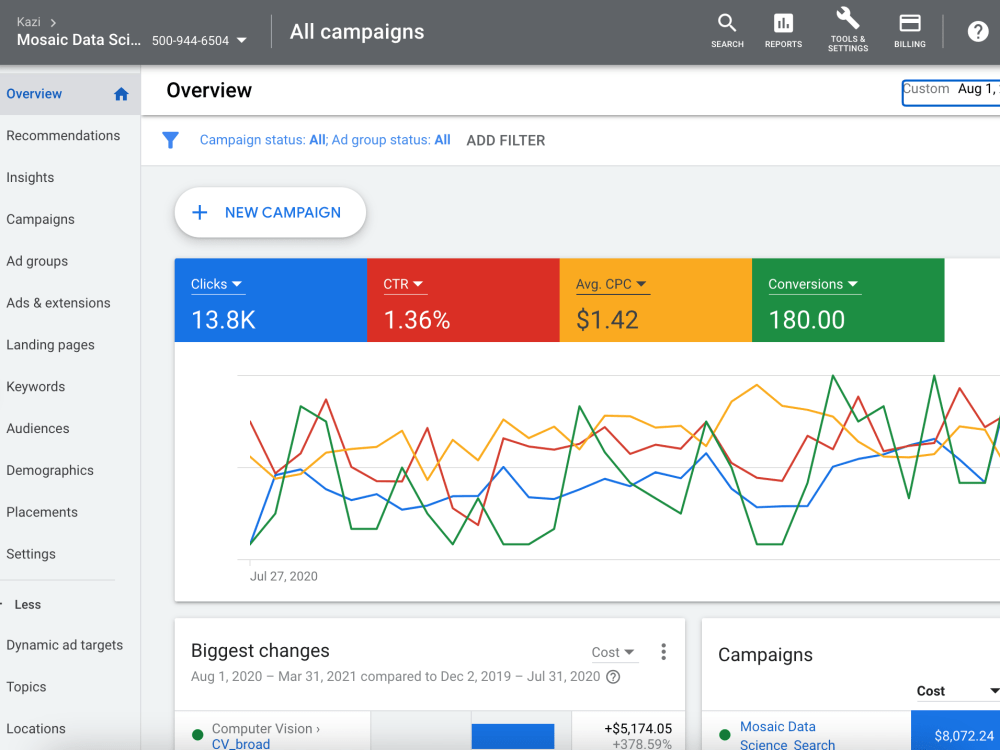Image resolution: width=1000 pixels, height=750 pixels.
Task: Click the Mosaic Data Sci... account name
Action: click(79, 40)
